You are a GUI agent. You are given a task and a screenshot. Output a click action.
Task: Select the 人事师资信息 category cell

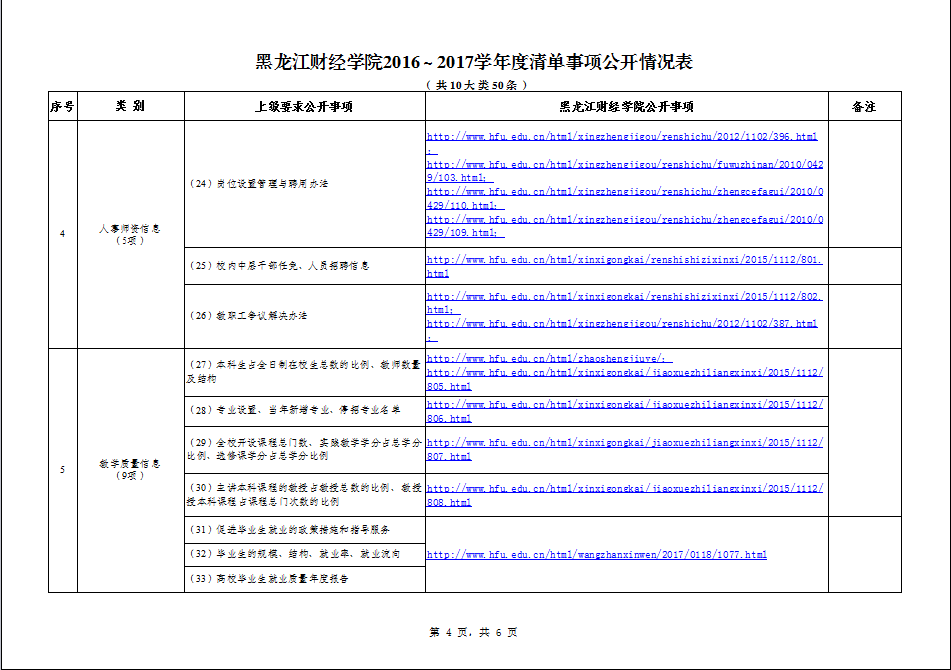click(130, 234)
